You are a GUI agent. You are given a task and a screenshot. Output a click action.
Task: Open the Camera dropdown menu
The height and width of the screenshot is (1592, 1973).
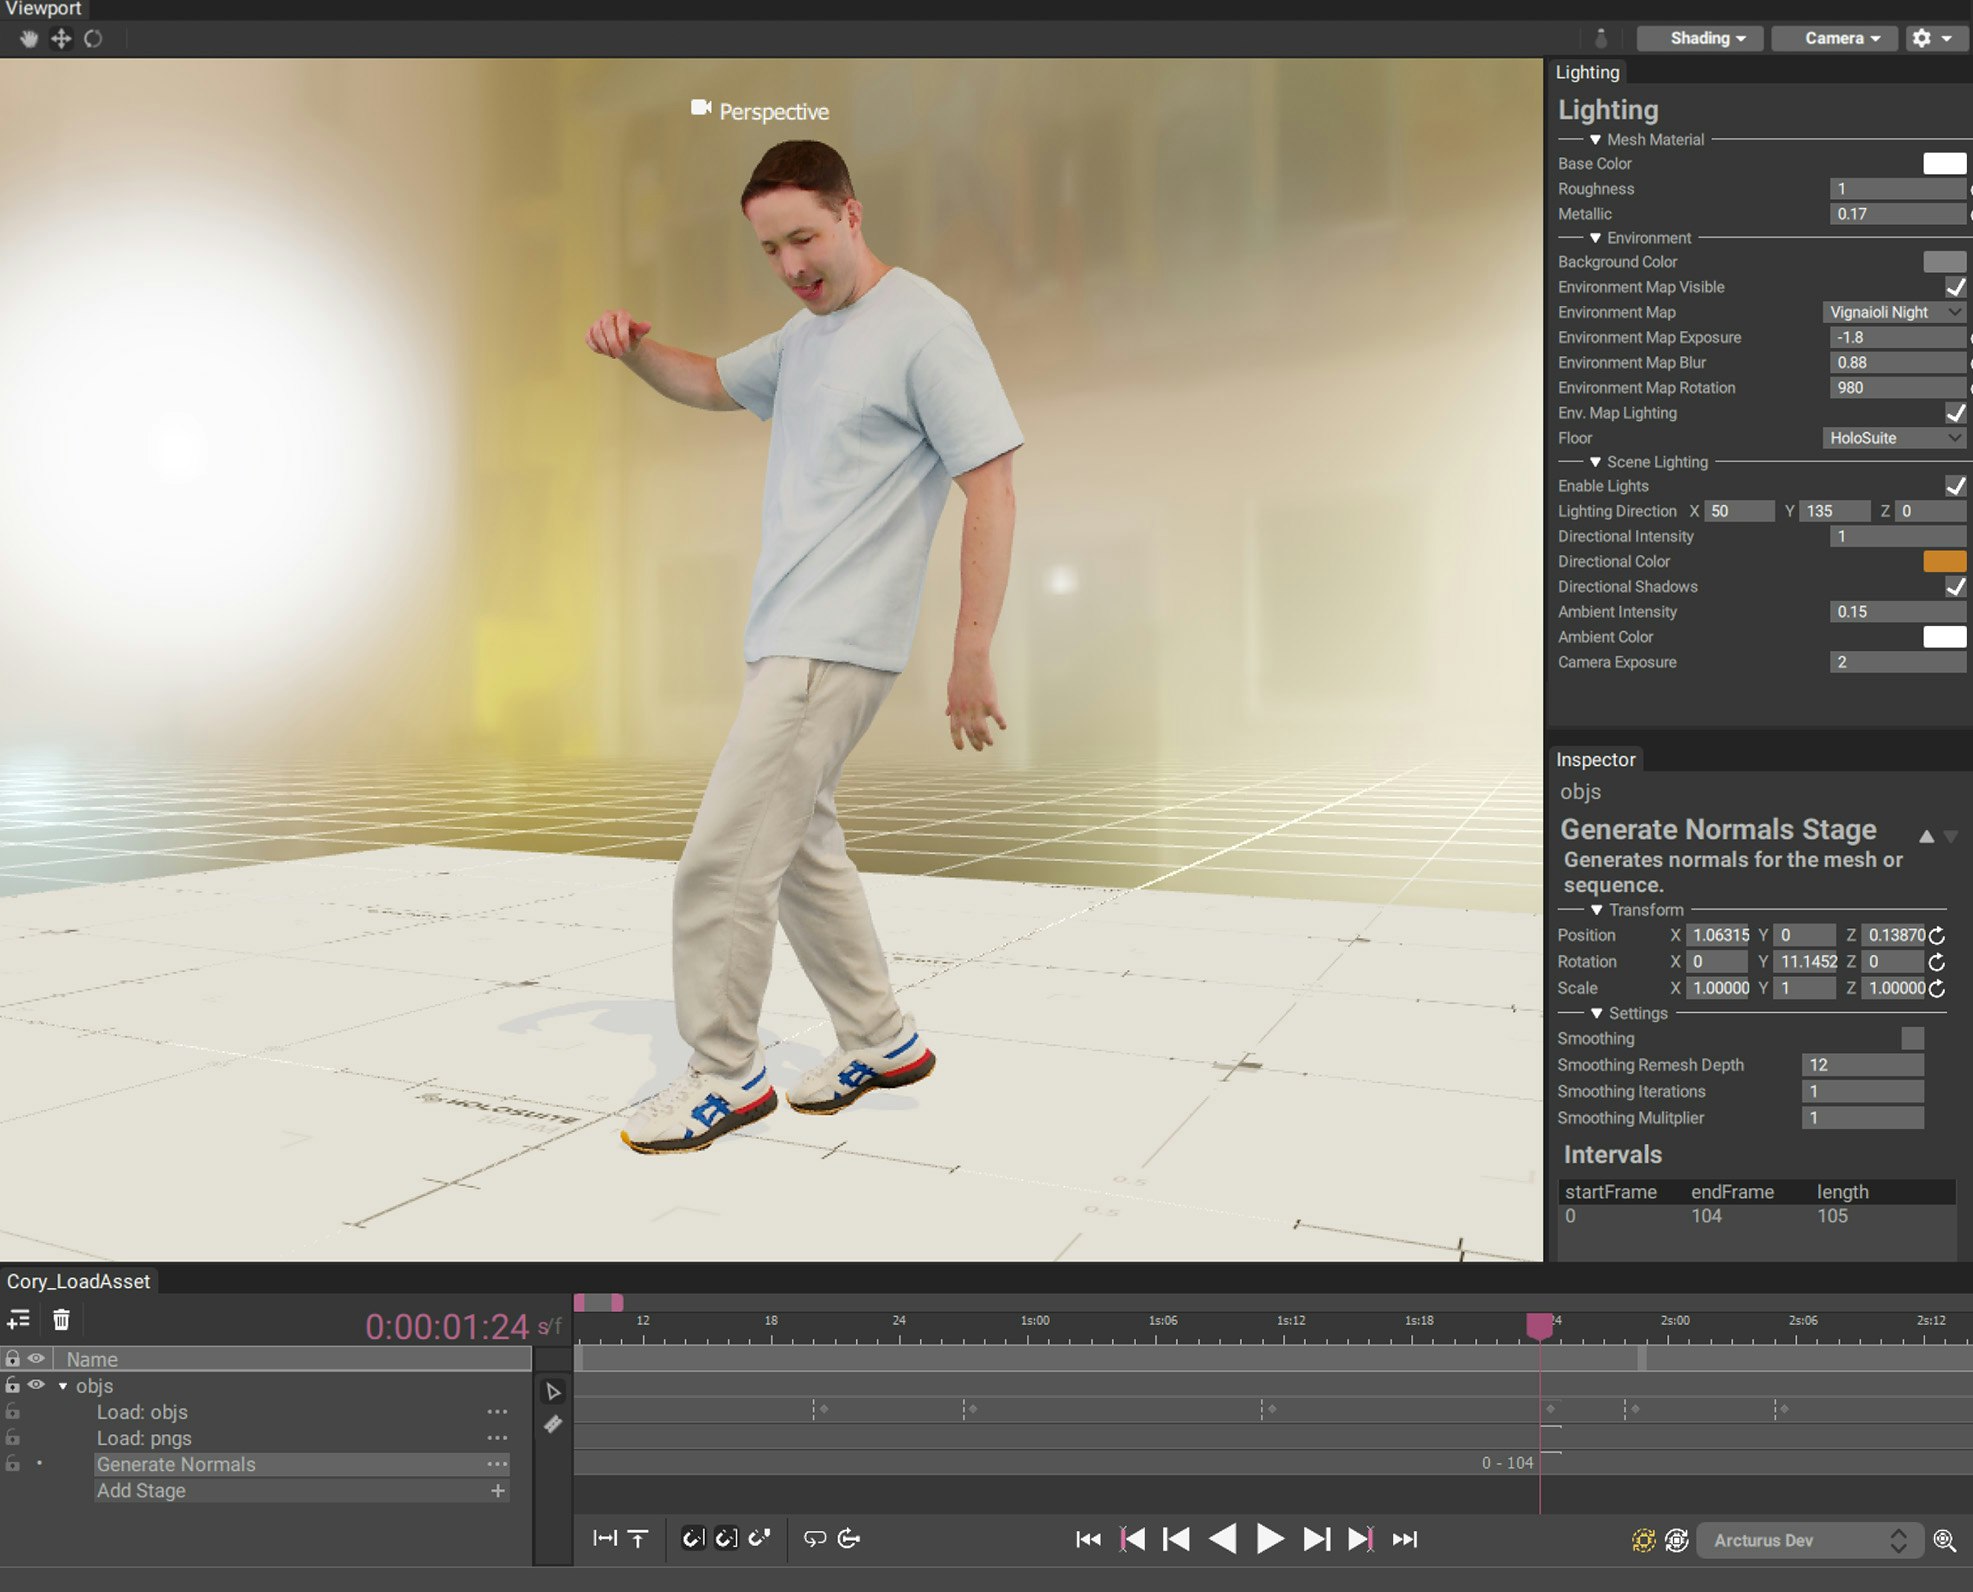point(1833,38)
